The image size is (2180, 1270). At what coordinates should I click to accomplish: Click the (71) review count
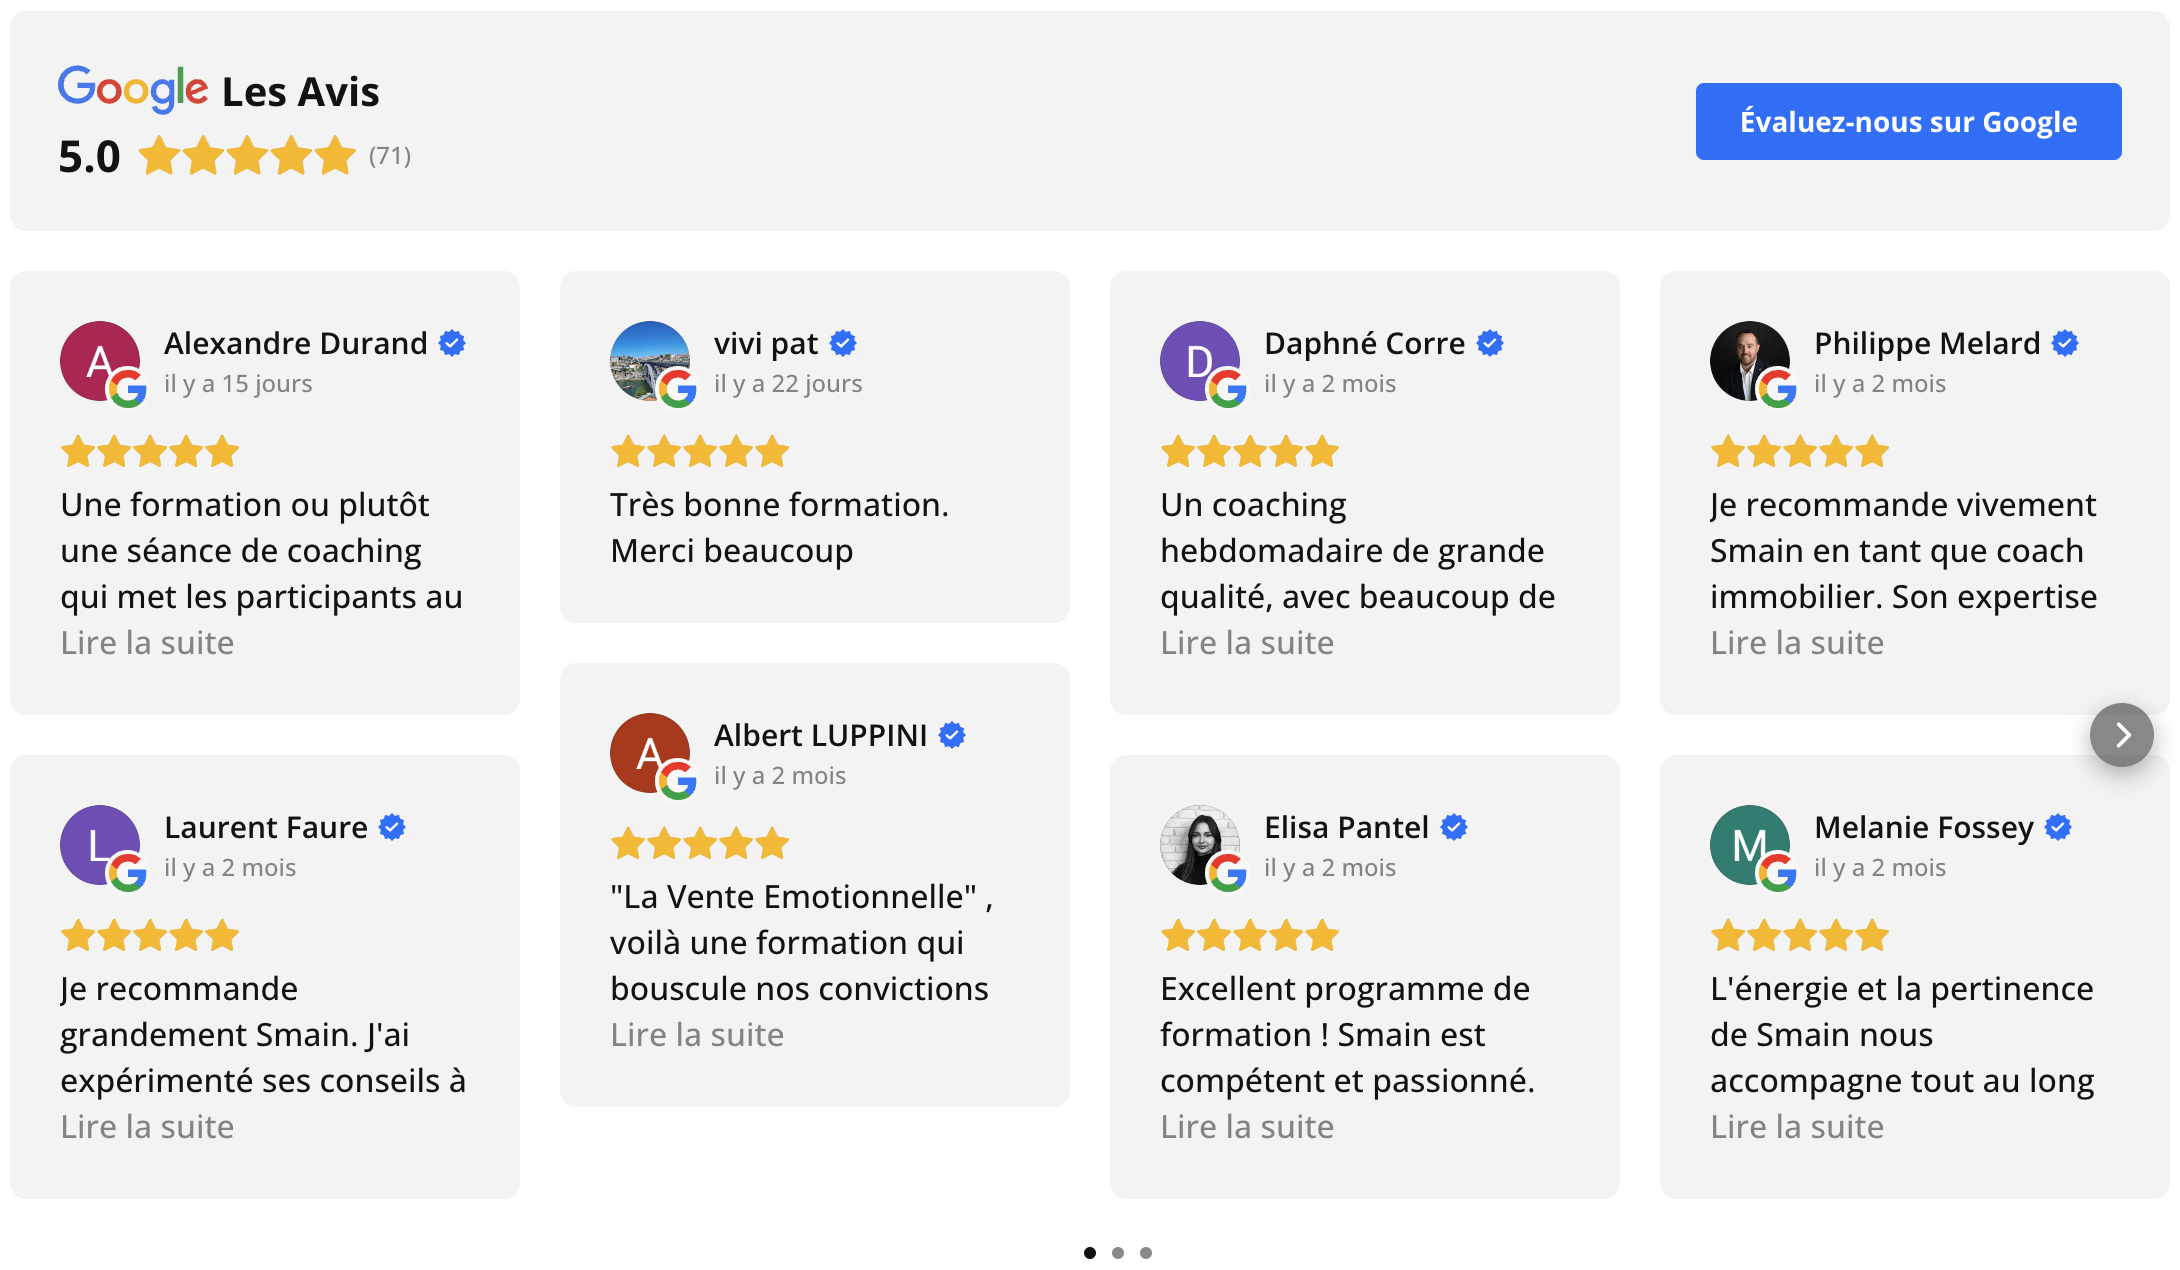(390, 156)
